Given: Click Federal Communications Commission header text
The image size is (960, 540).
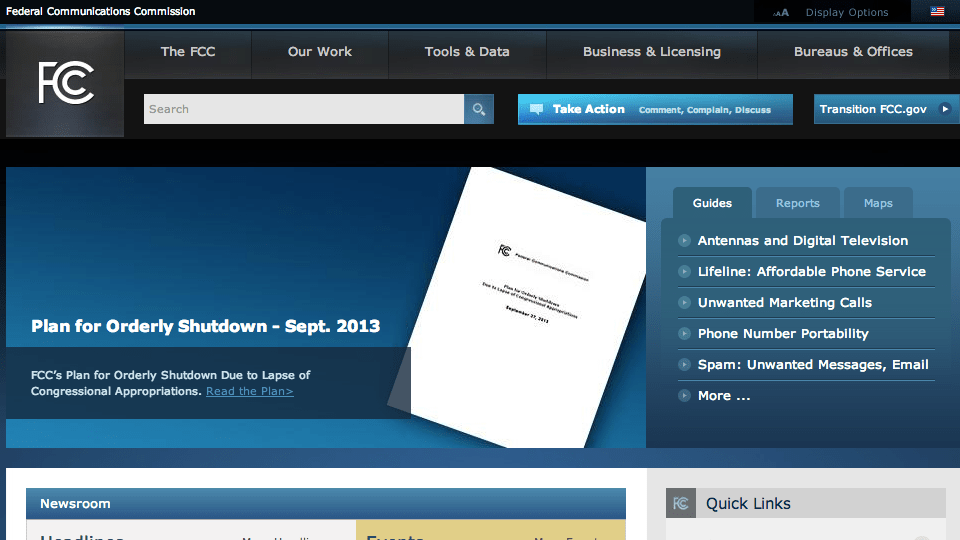Looking at the screenshot, I should click(x=100, y=11).
